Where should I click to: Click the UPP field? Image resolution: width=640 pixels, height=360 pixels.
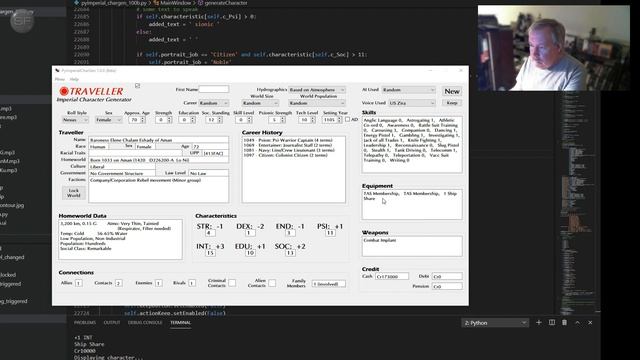(215, 153)
